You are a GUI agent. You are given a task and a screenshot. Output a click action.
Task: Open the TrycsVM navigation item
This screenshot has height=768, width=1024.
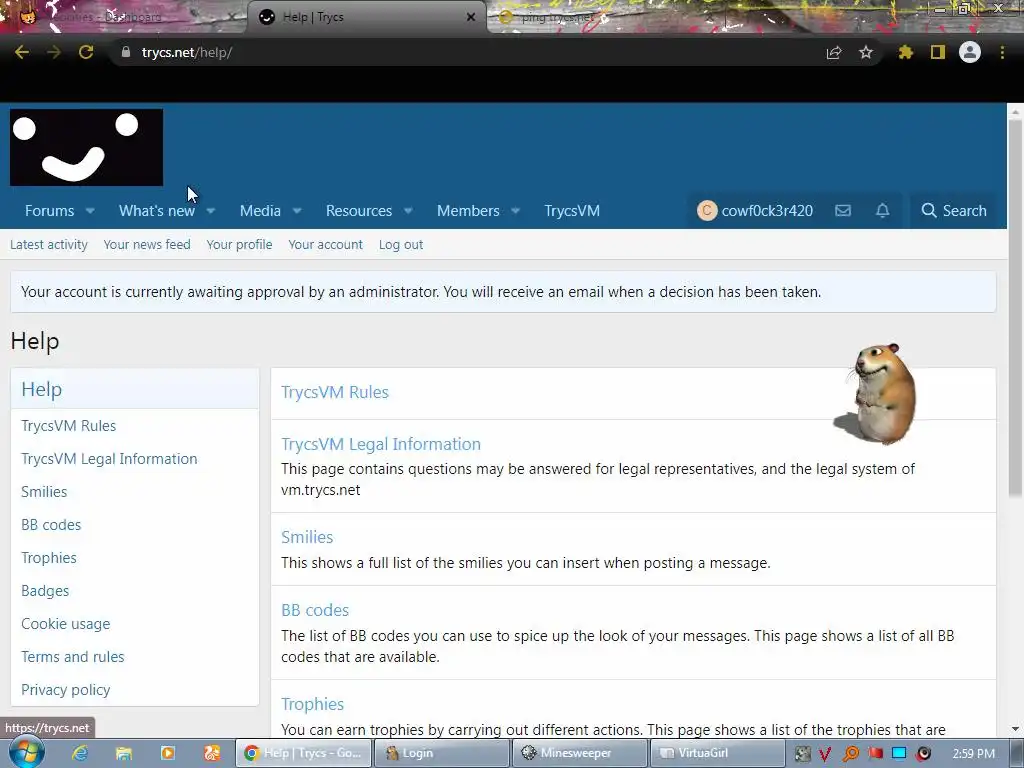tap(572, 211)
